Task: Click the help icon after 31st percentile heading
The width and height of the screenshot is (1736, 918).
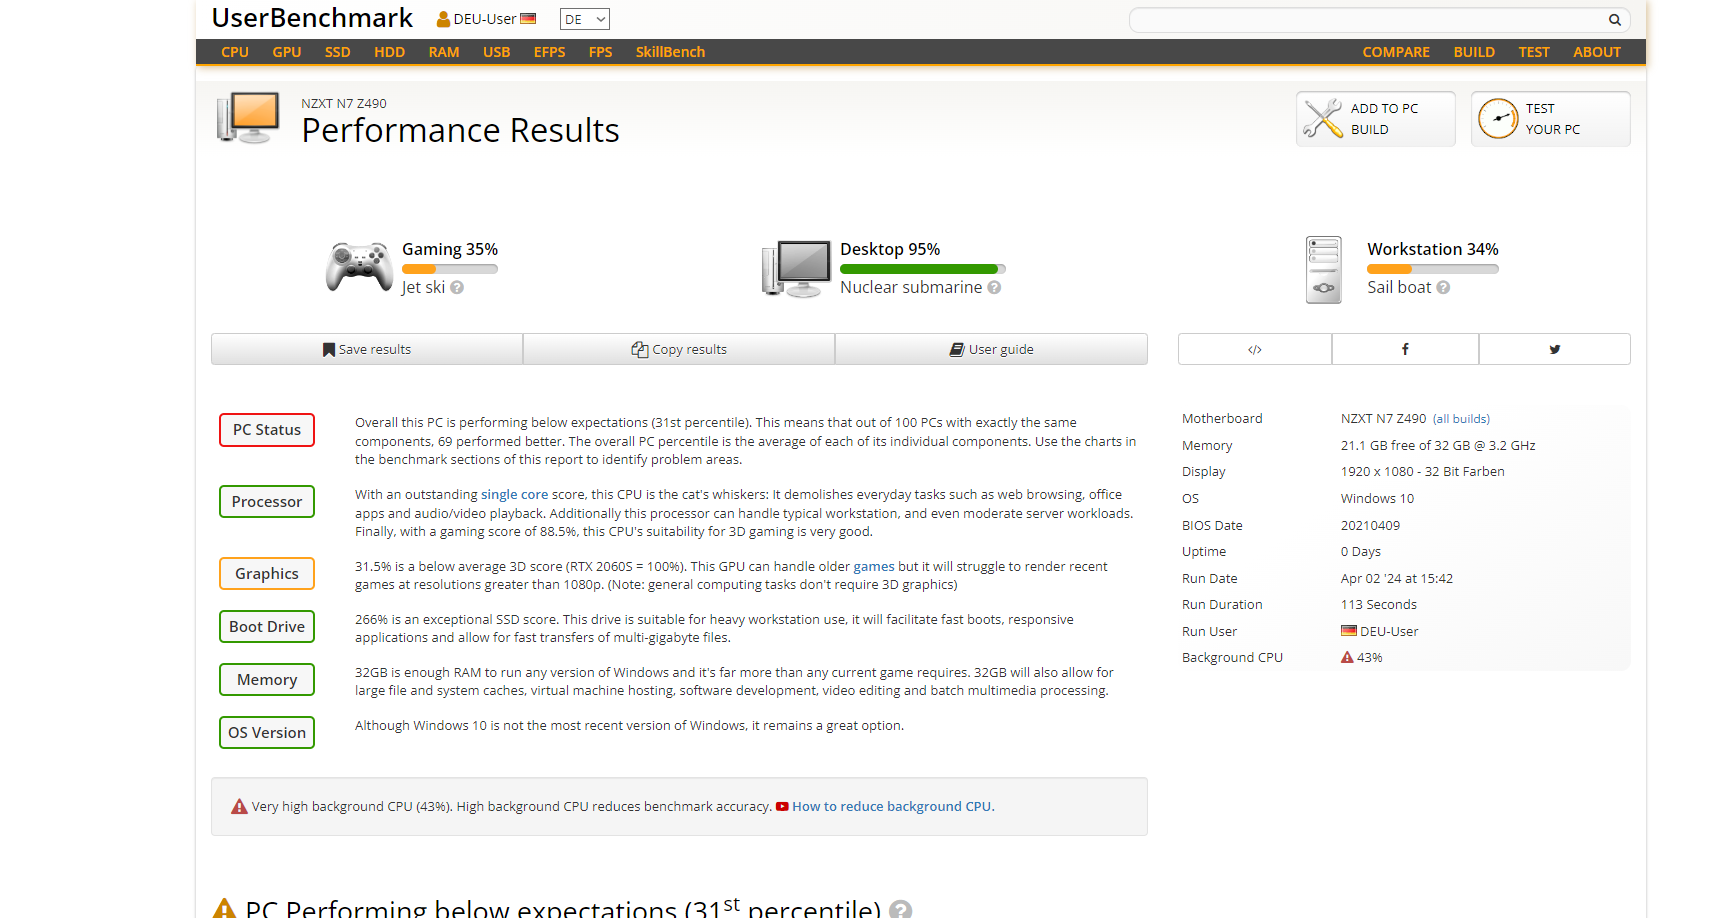Action: (900, 909)
